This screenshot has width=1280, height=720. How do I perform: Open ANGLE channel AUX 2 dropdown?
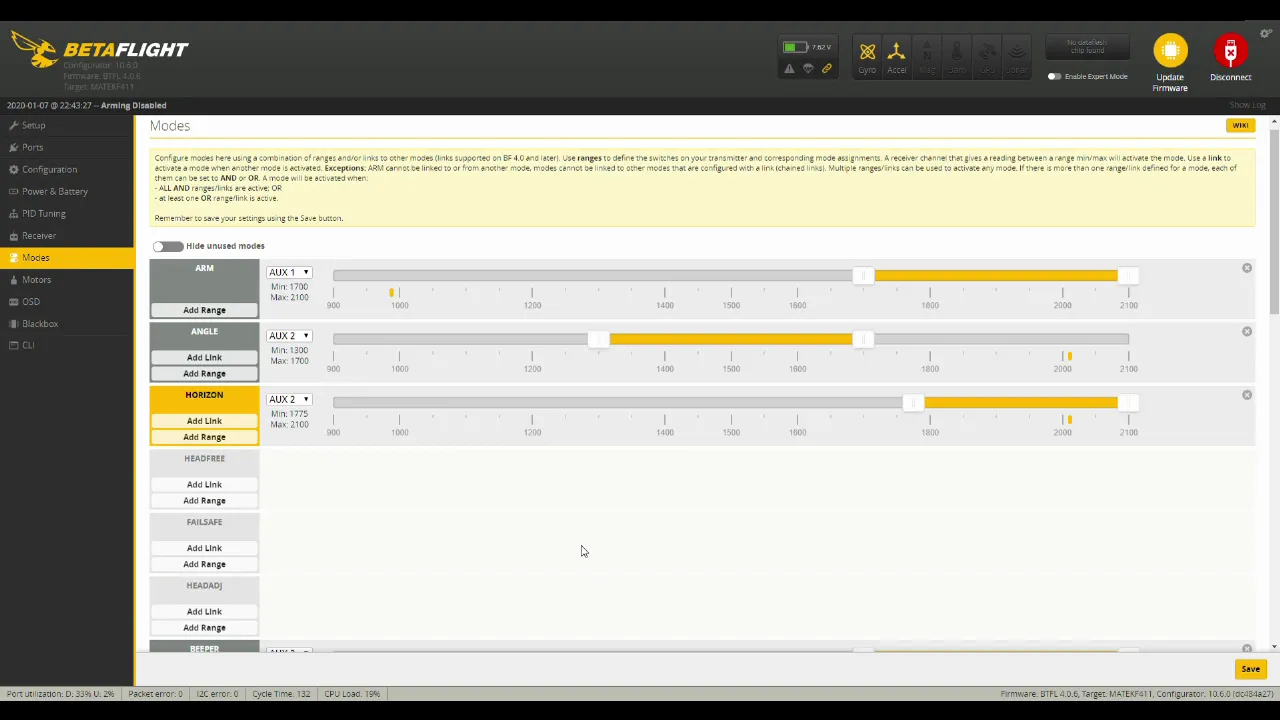pyautogui.click(x=289, y=336)
